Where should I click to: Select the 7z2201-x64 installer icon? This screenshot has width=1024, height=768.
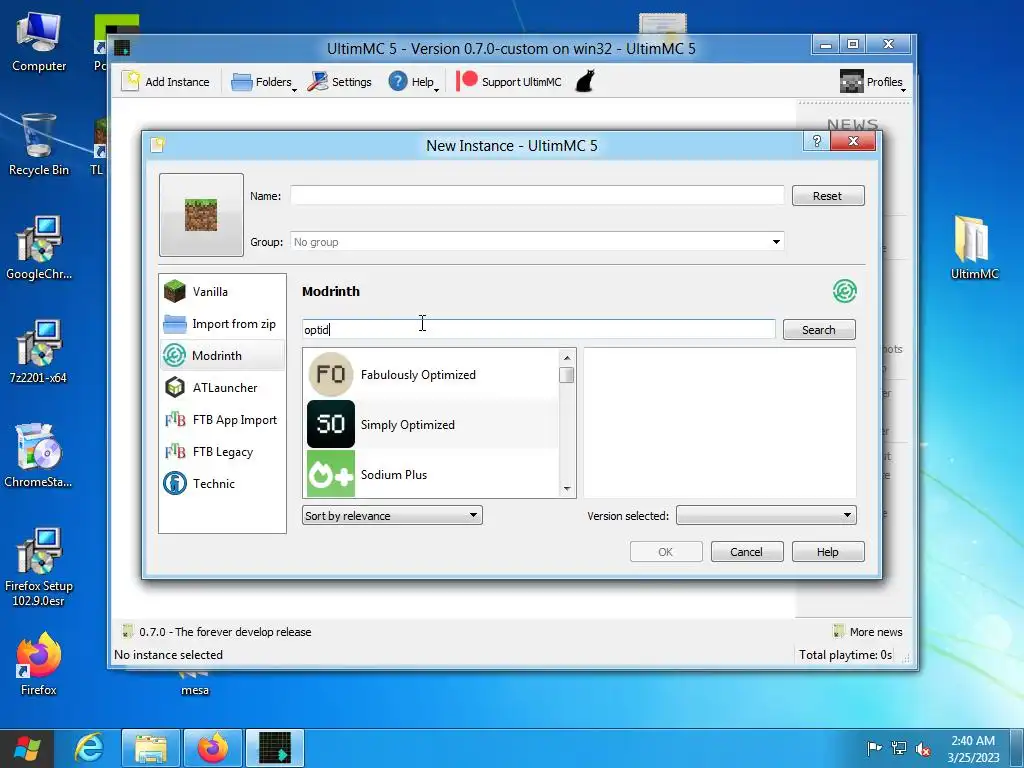tap(39, 352)
